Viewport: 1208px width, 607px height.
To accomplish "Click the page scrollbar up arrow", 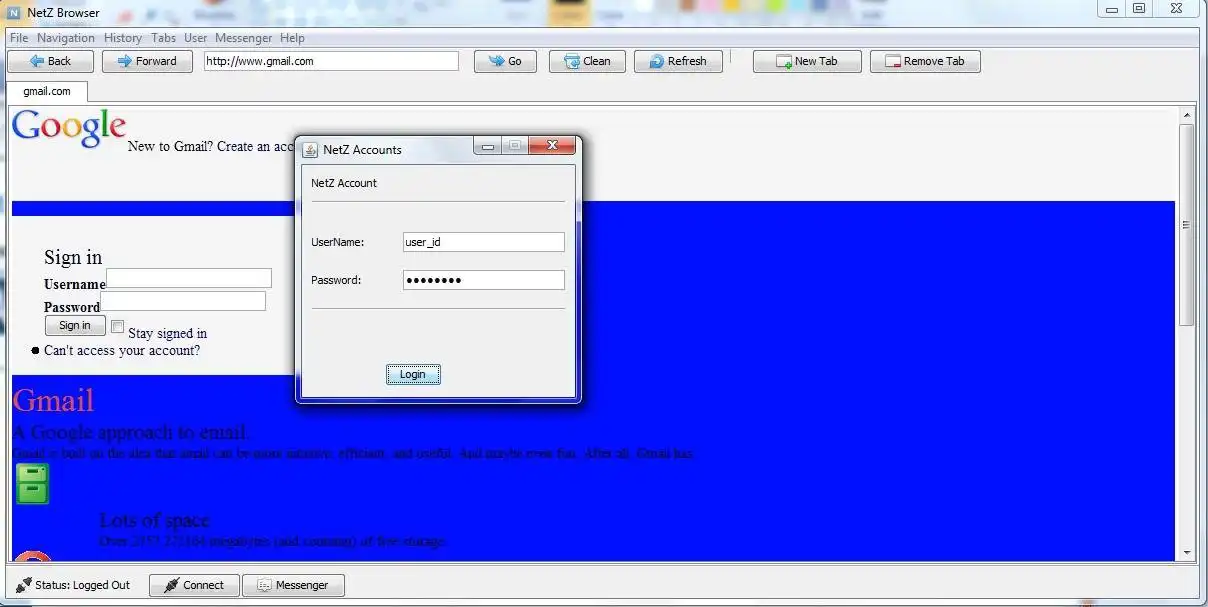I will pos(1187,116).
